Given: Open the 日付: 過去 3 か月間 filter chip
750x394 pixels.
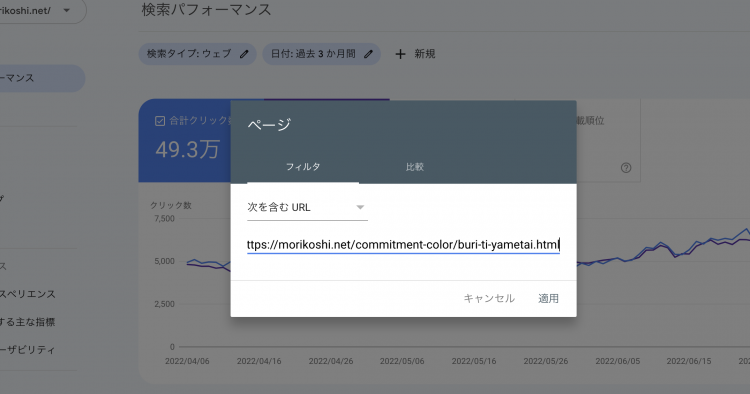Looking at the screenshot, I should click(321, 54).
